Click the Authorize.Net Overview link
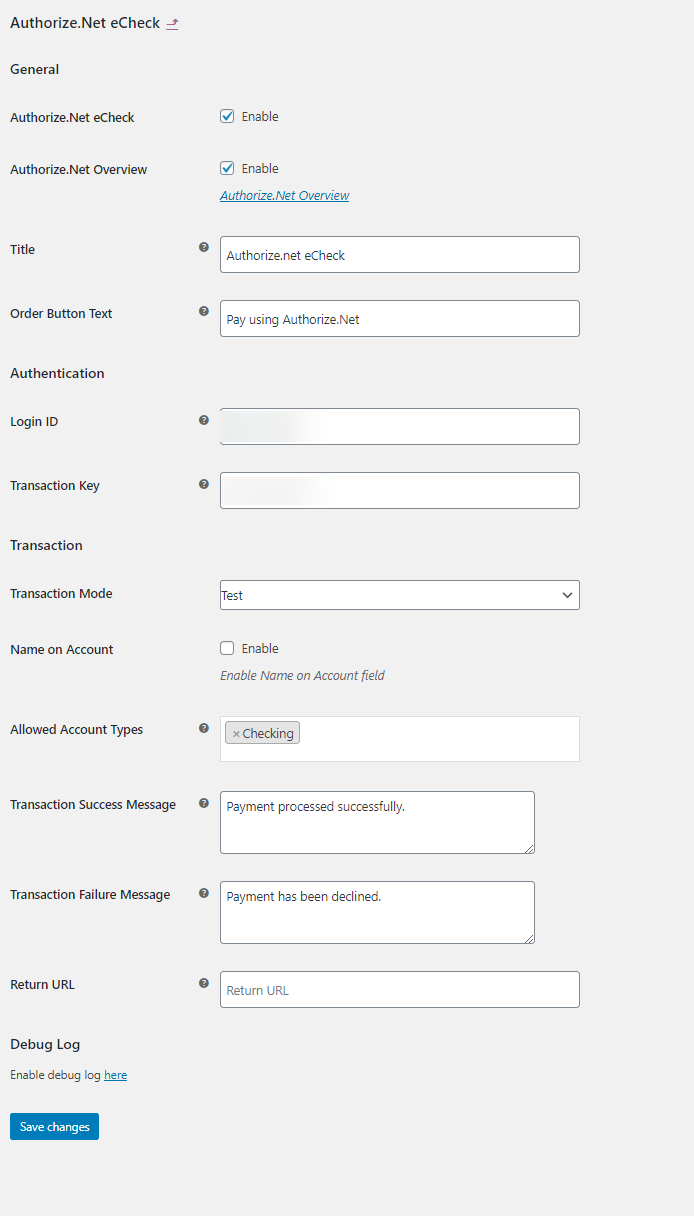This screenshot has width=694, height=1216. pos(284,195)
